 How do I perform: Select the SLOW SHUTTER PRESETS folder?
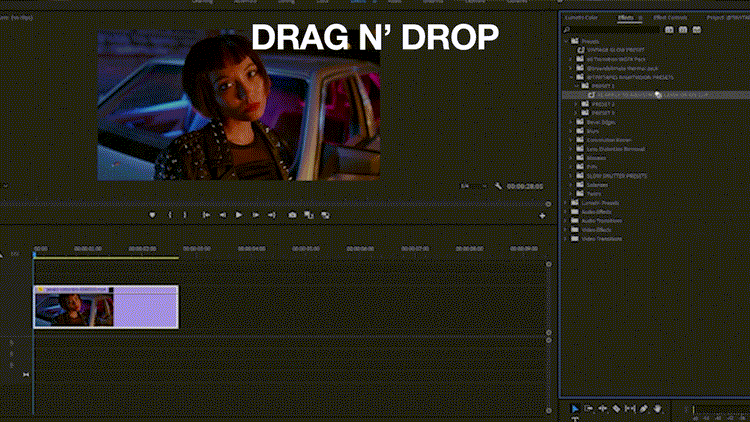coord(617,176)
